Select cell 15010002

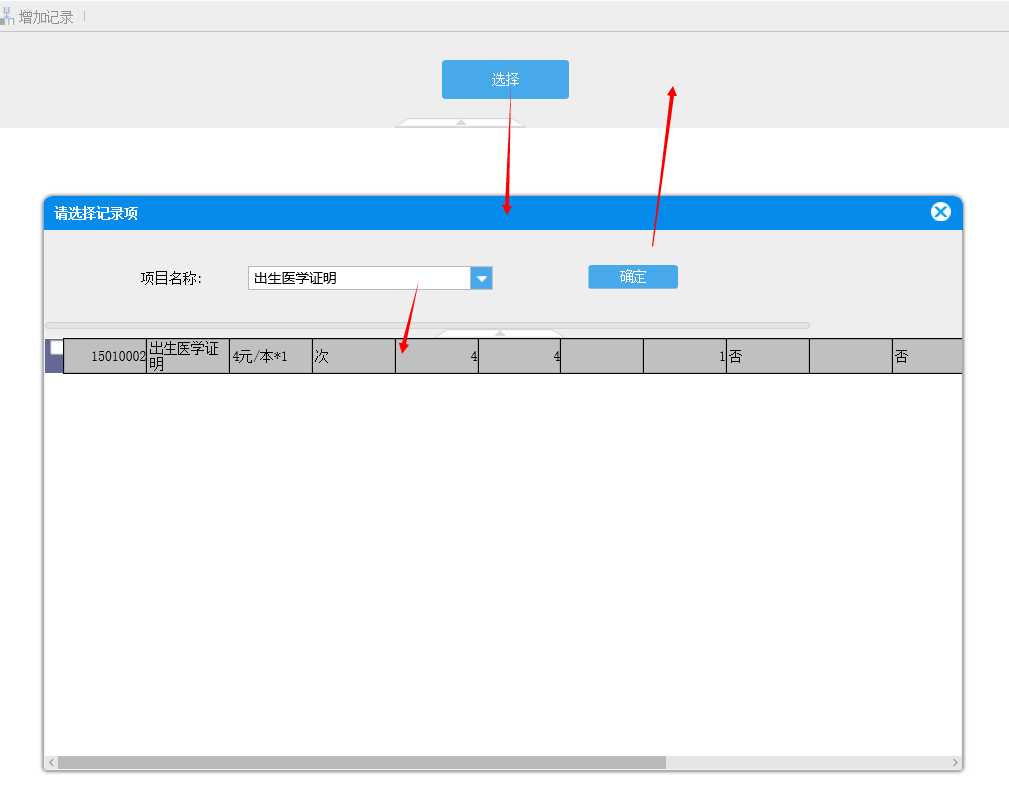105,356
